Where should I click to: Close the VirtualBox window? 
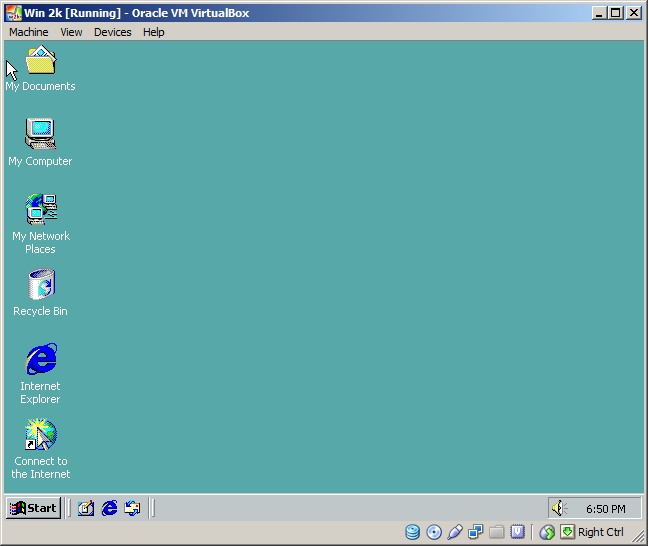(634, 13)
